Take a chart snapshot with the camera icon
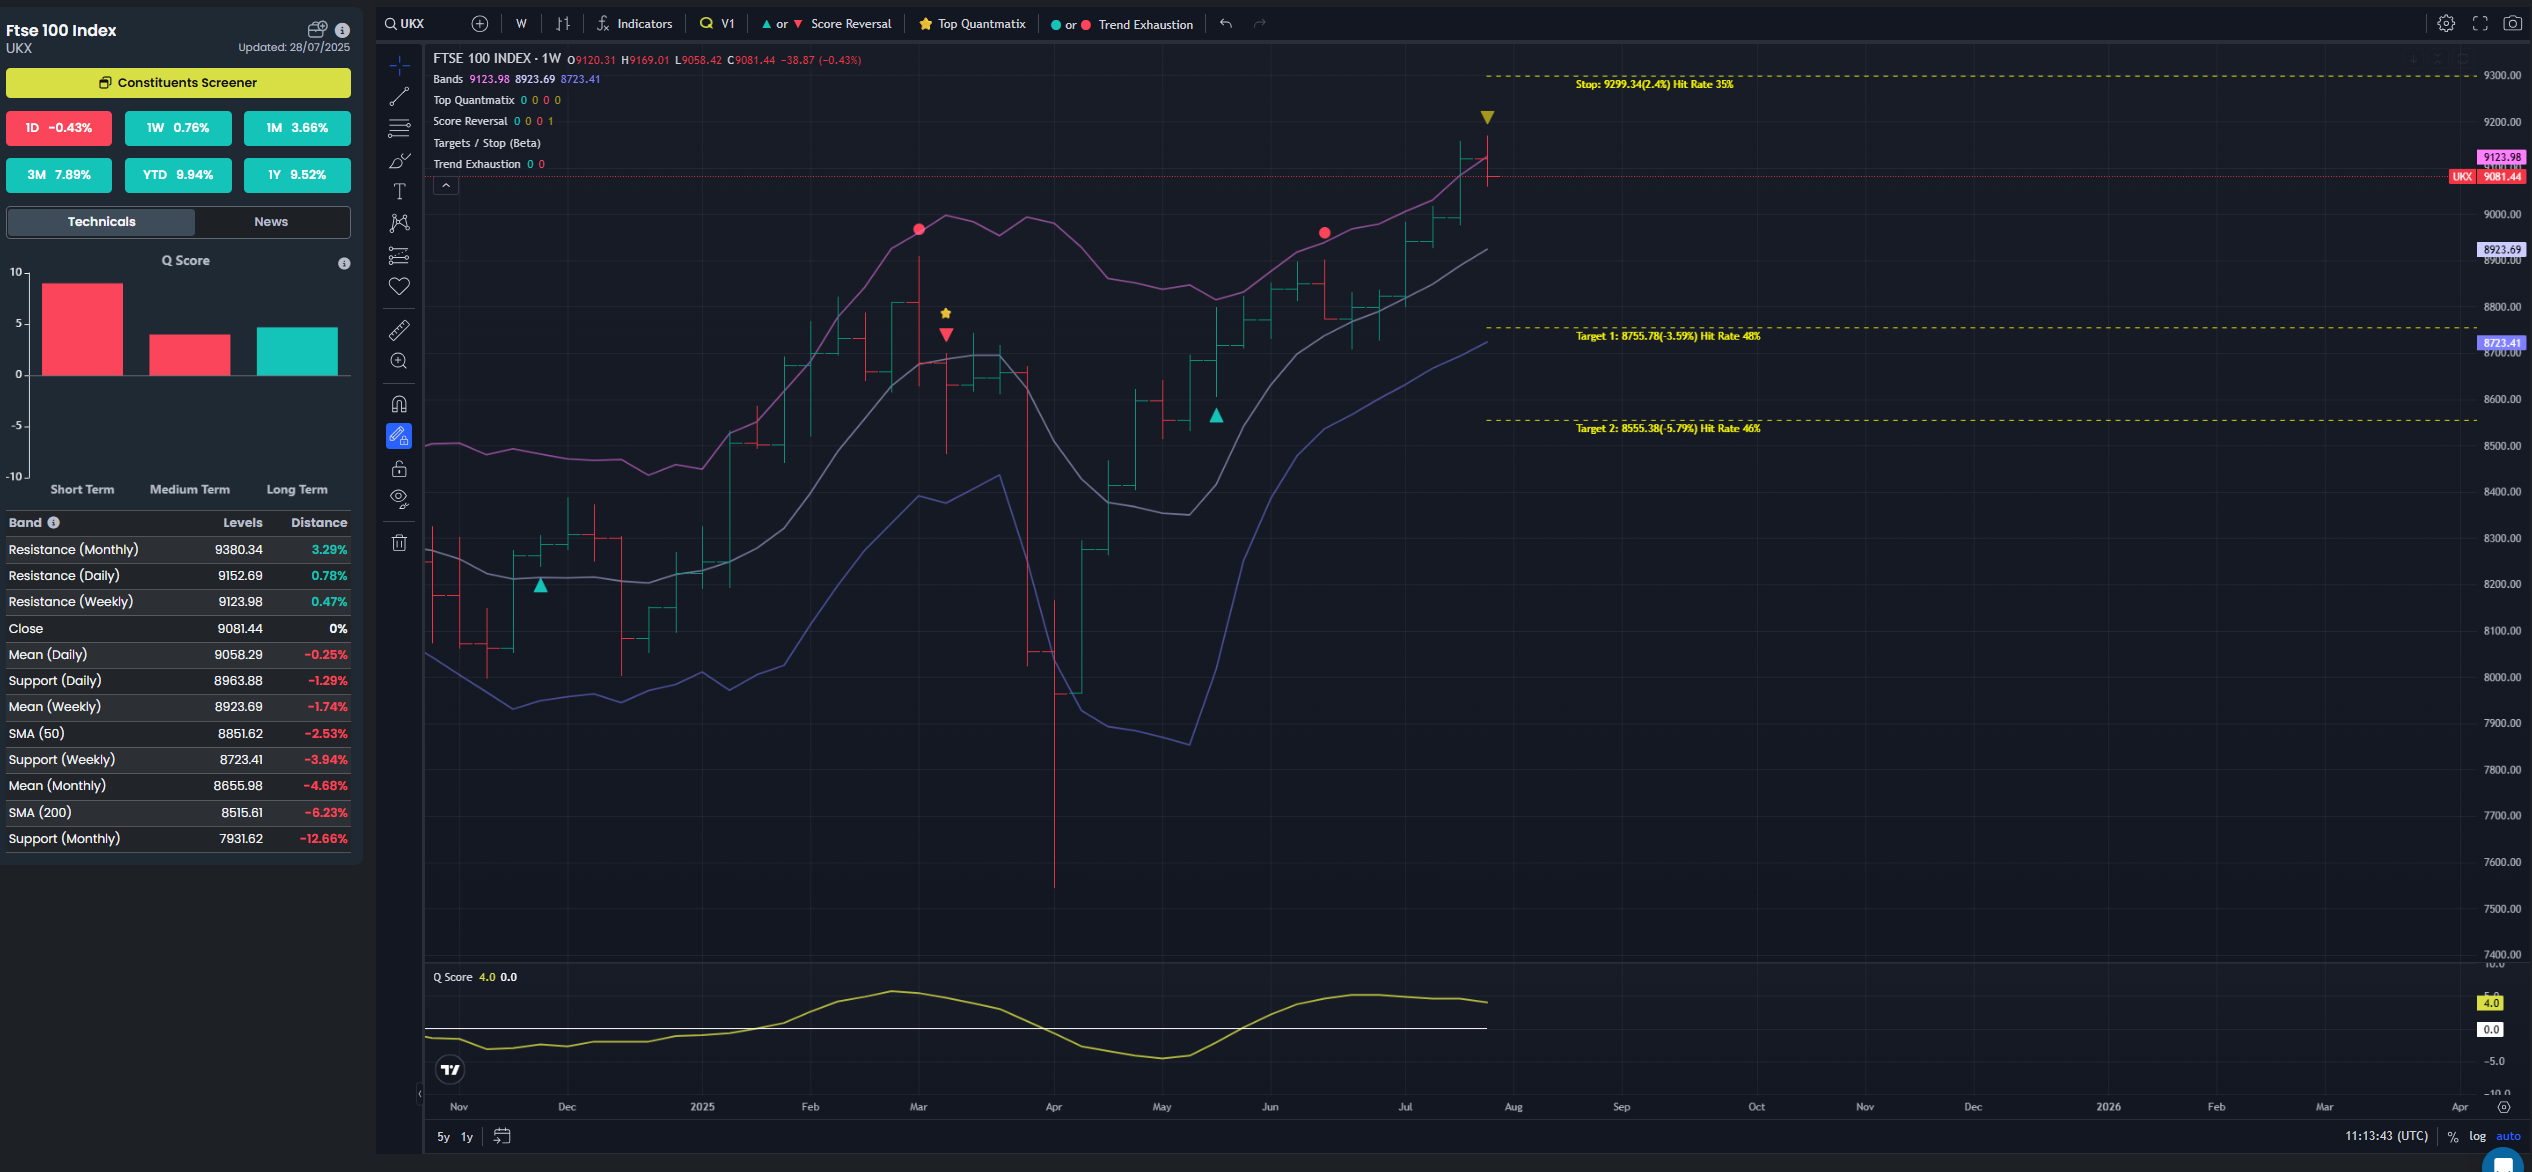Viewport: 2532px width, 1172px height. 2511,23
